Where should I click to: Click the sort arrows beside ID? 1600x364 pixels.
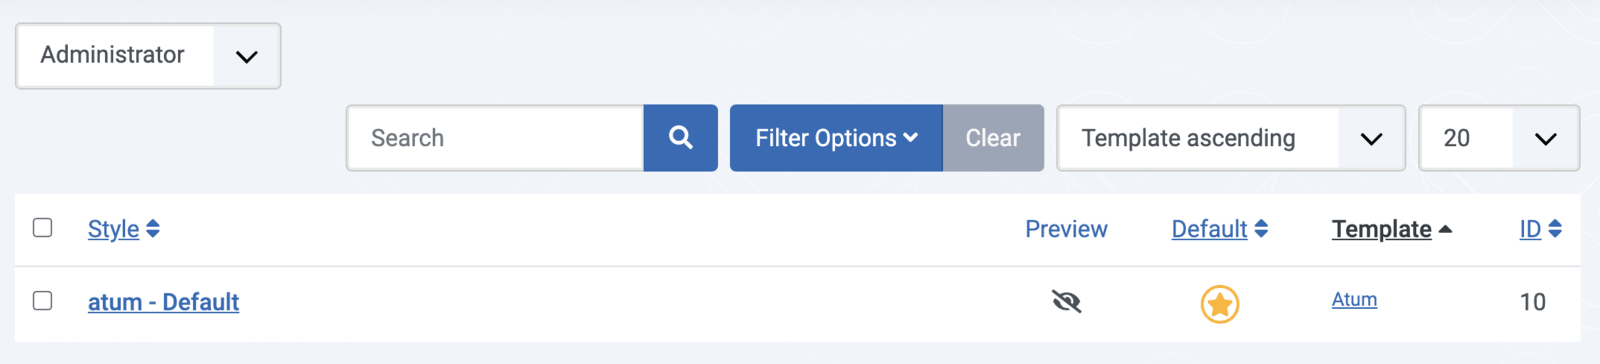(1555, 229)
